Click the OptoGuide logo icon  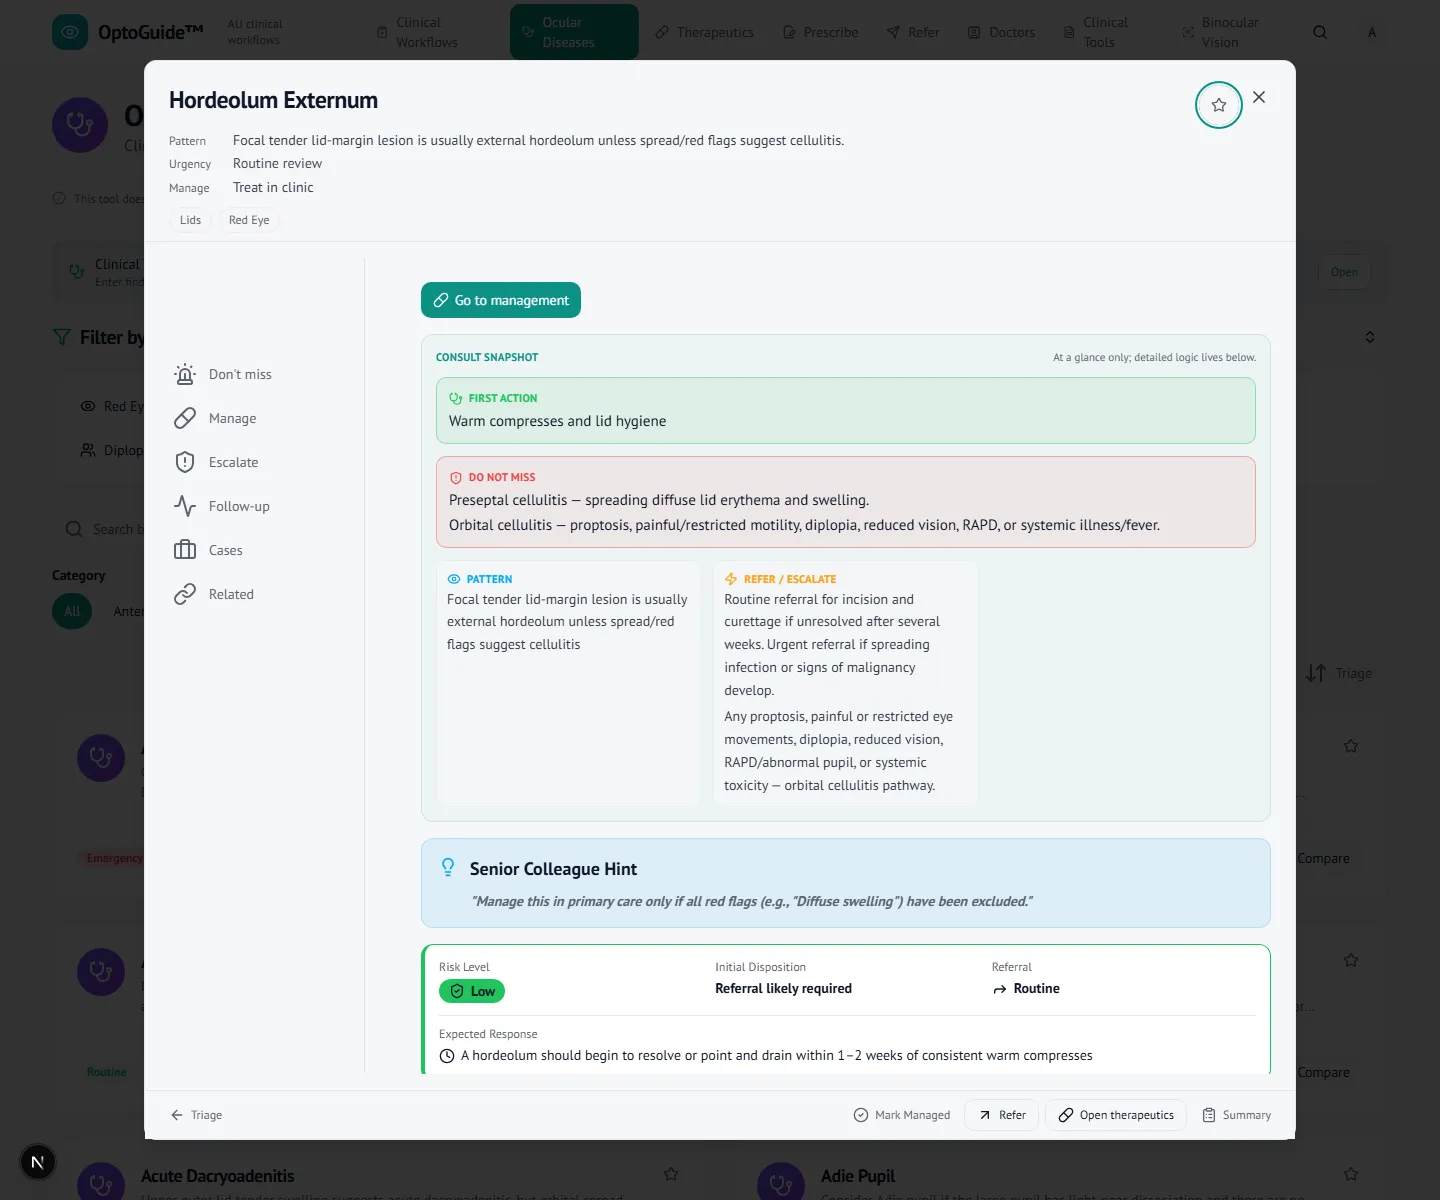pyautogui.click(x=70, y=32)
